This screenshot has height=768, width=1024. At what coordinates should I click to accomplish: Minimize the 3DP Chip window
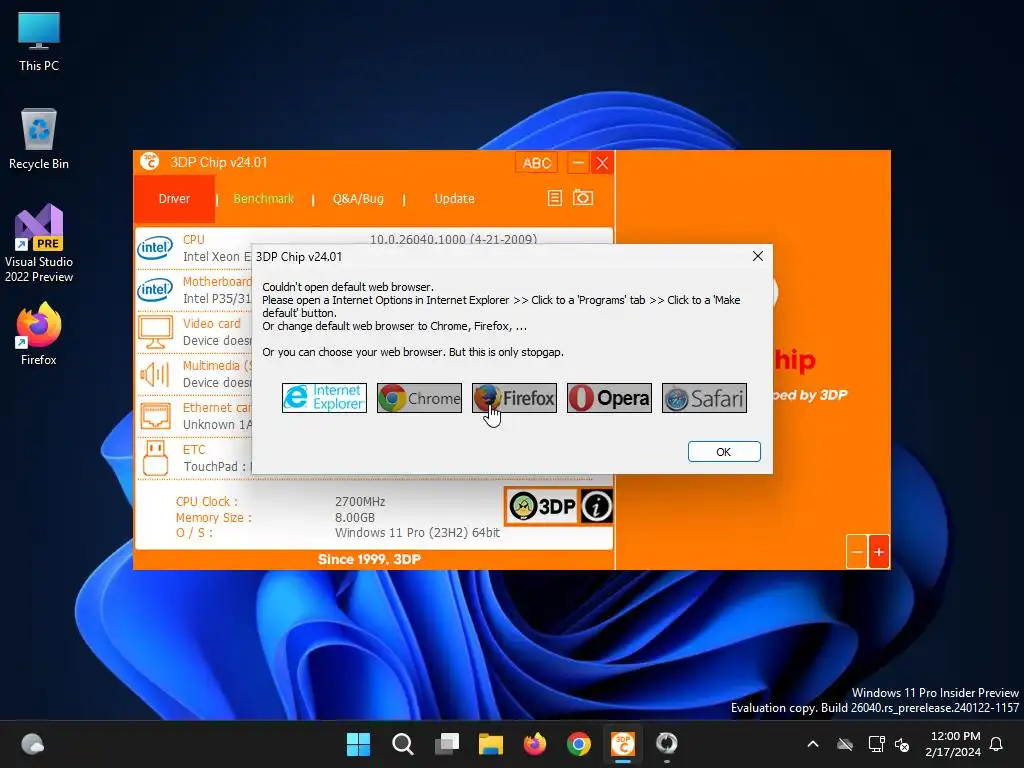tap(578, 163)
